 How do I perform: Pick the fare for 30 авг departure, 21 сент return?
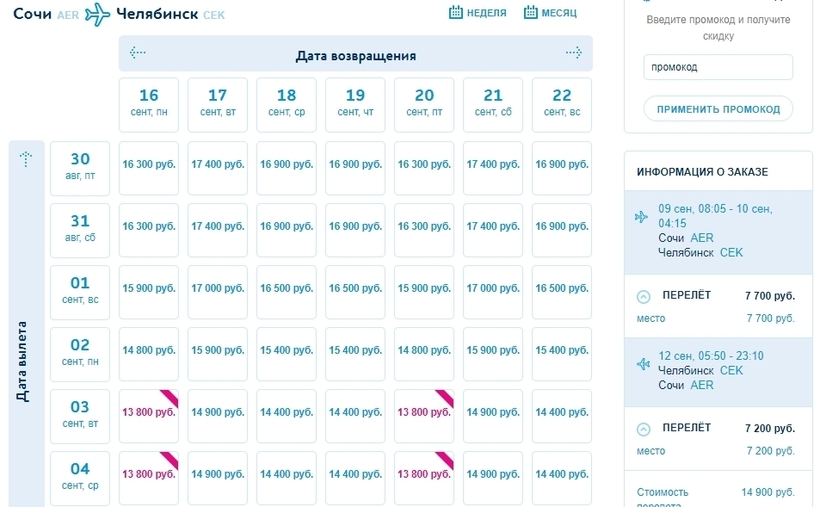click(x=493, y=164)
